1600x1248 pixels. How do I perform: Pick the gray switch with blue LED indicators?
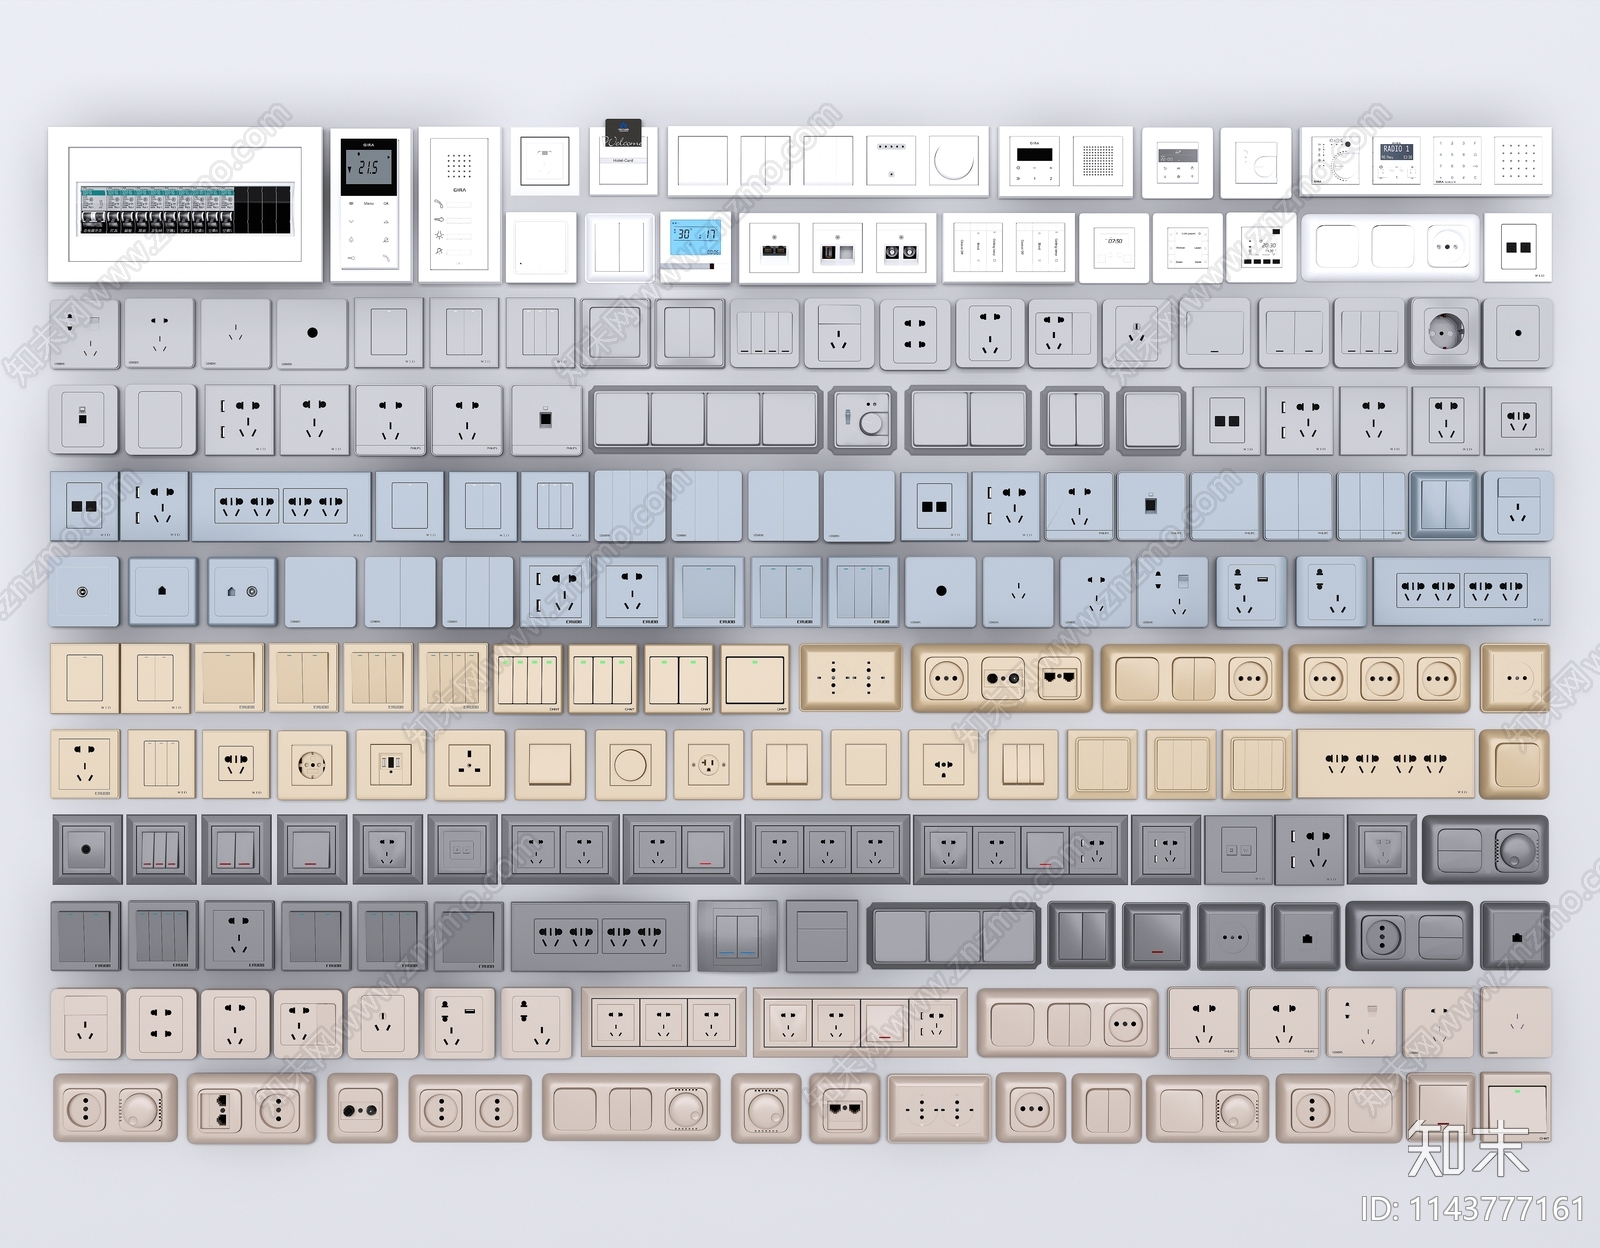(737, 937)
